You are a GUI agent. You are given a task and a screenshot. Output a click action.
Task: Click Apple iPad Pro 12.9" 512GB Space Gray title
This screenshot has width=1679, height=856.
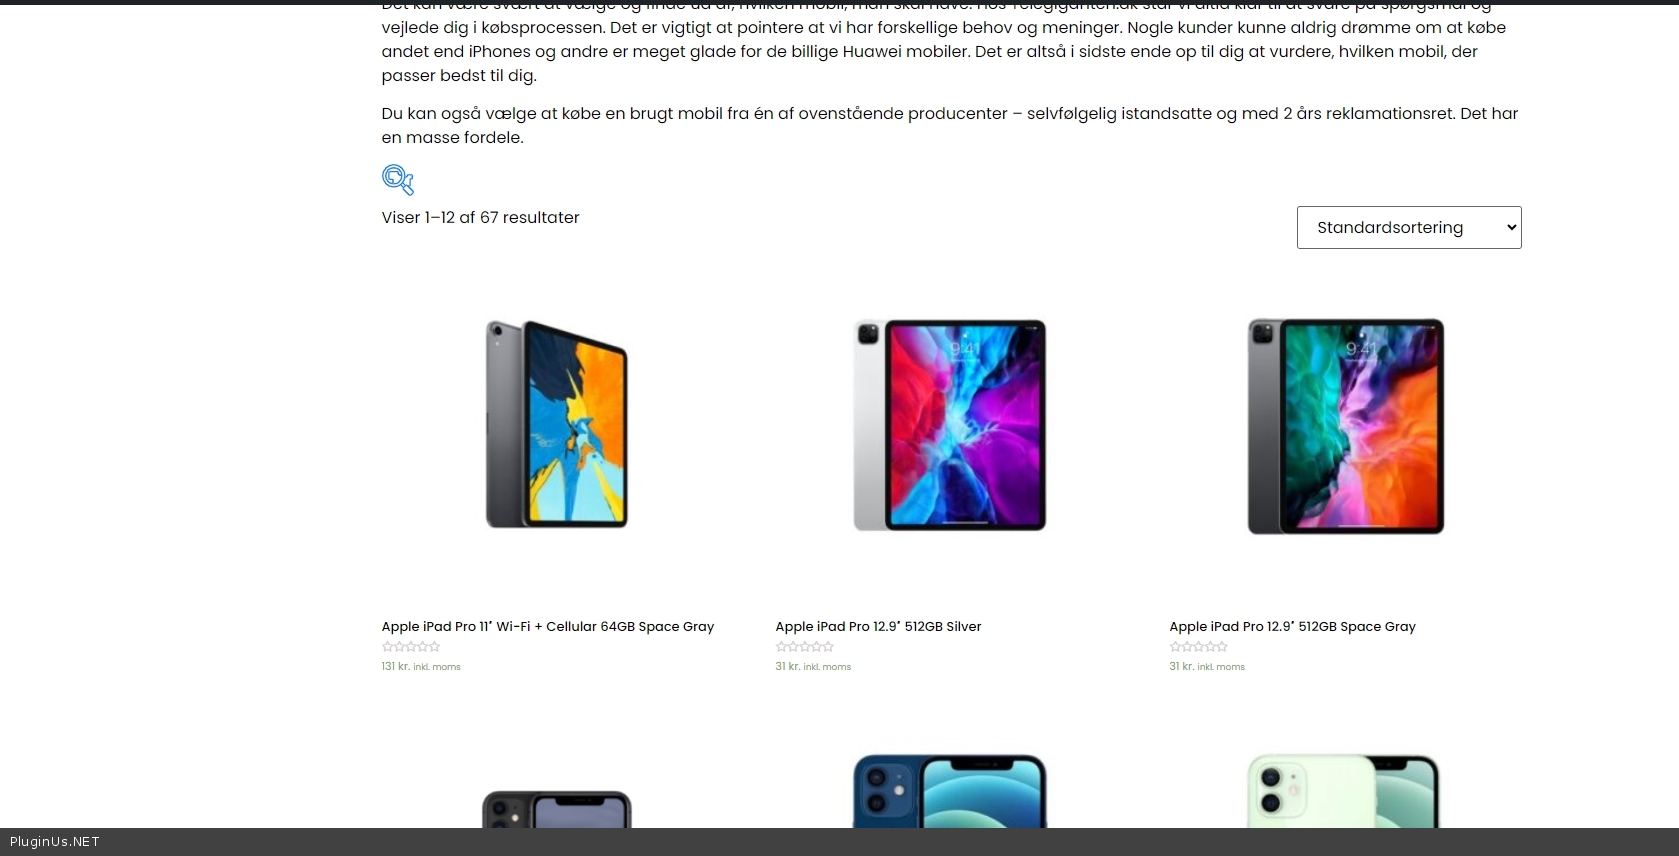(1292, 626)
